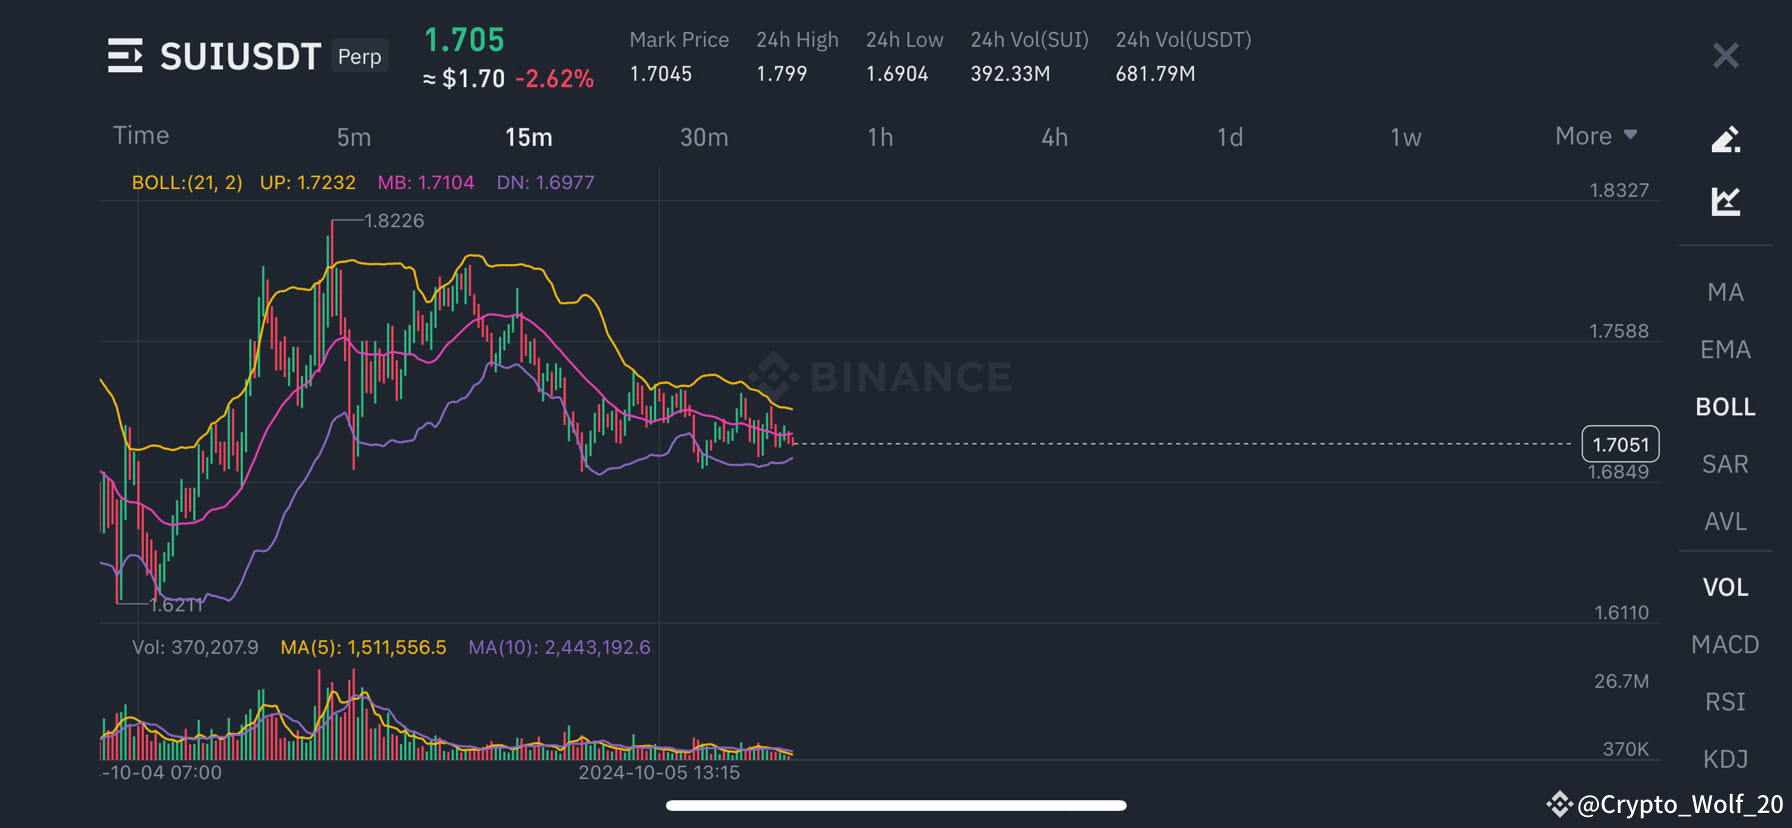Open the volume MA(5) settings
1792x828 pixels.
point(363,647)
